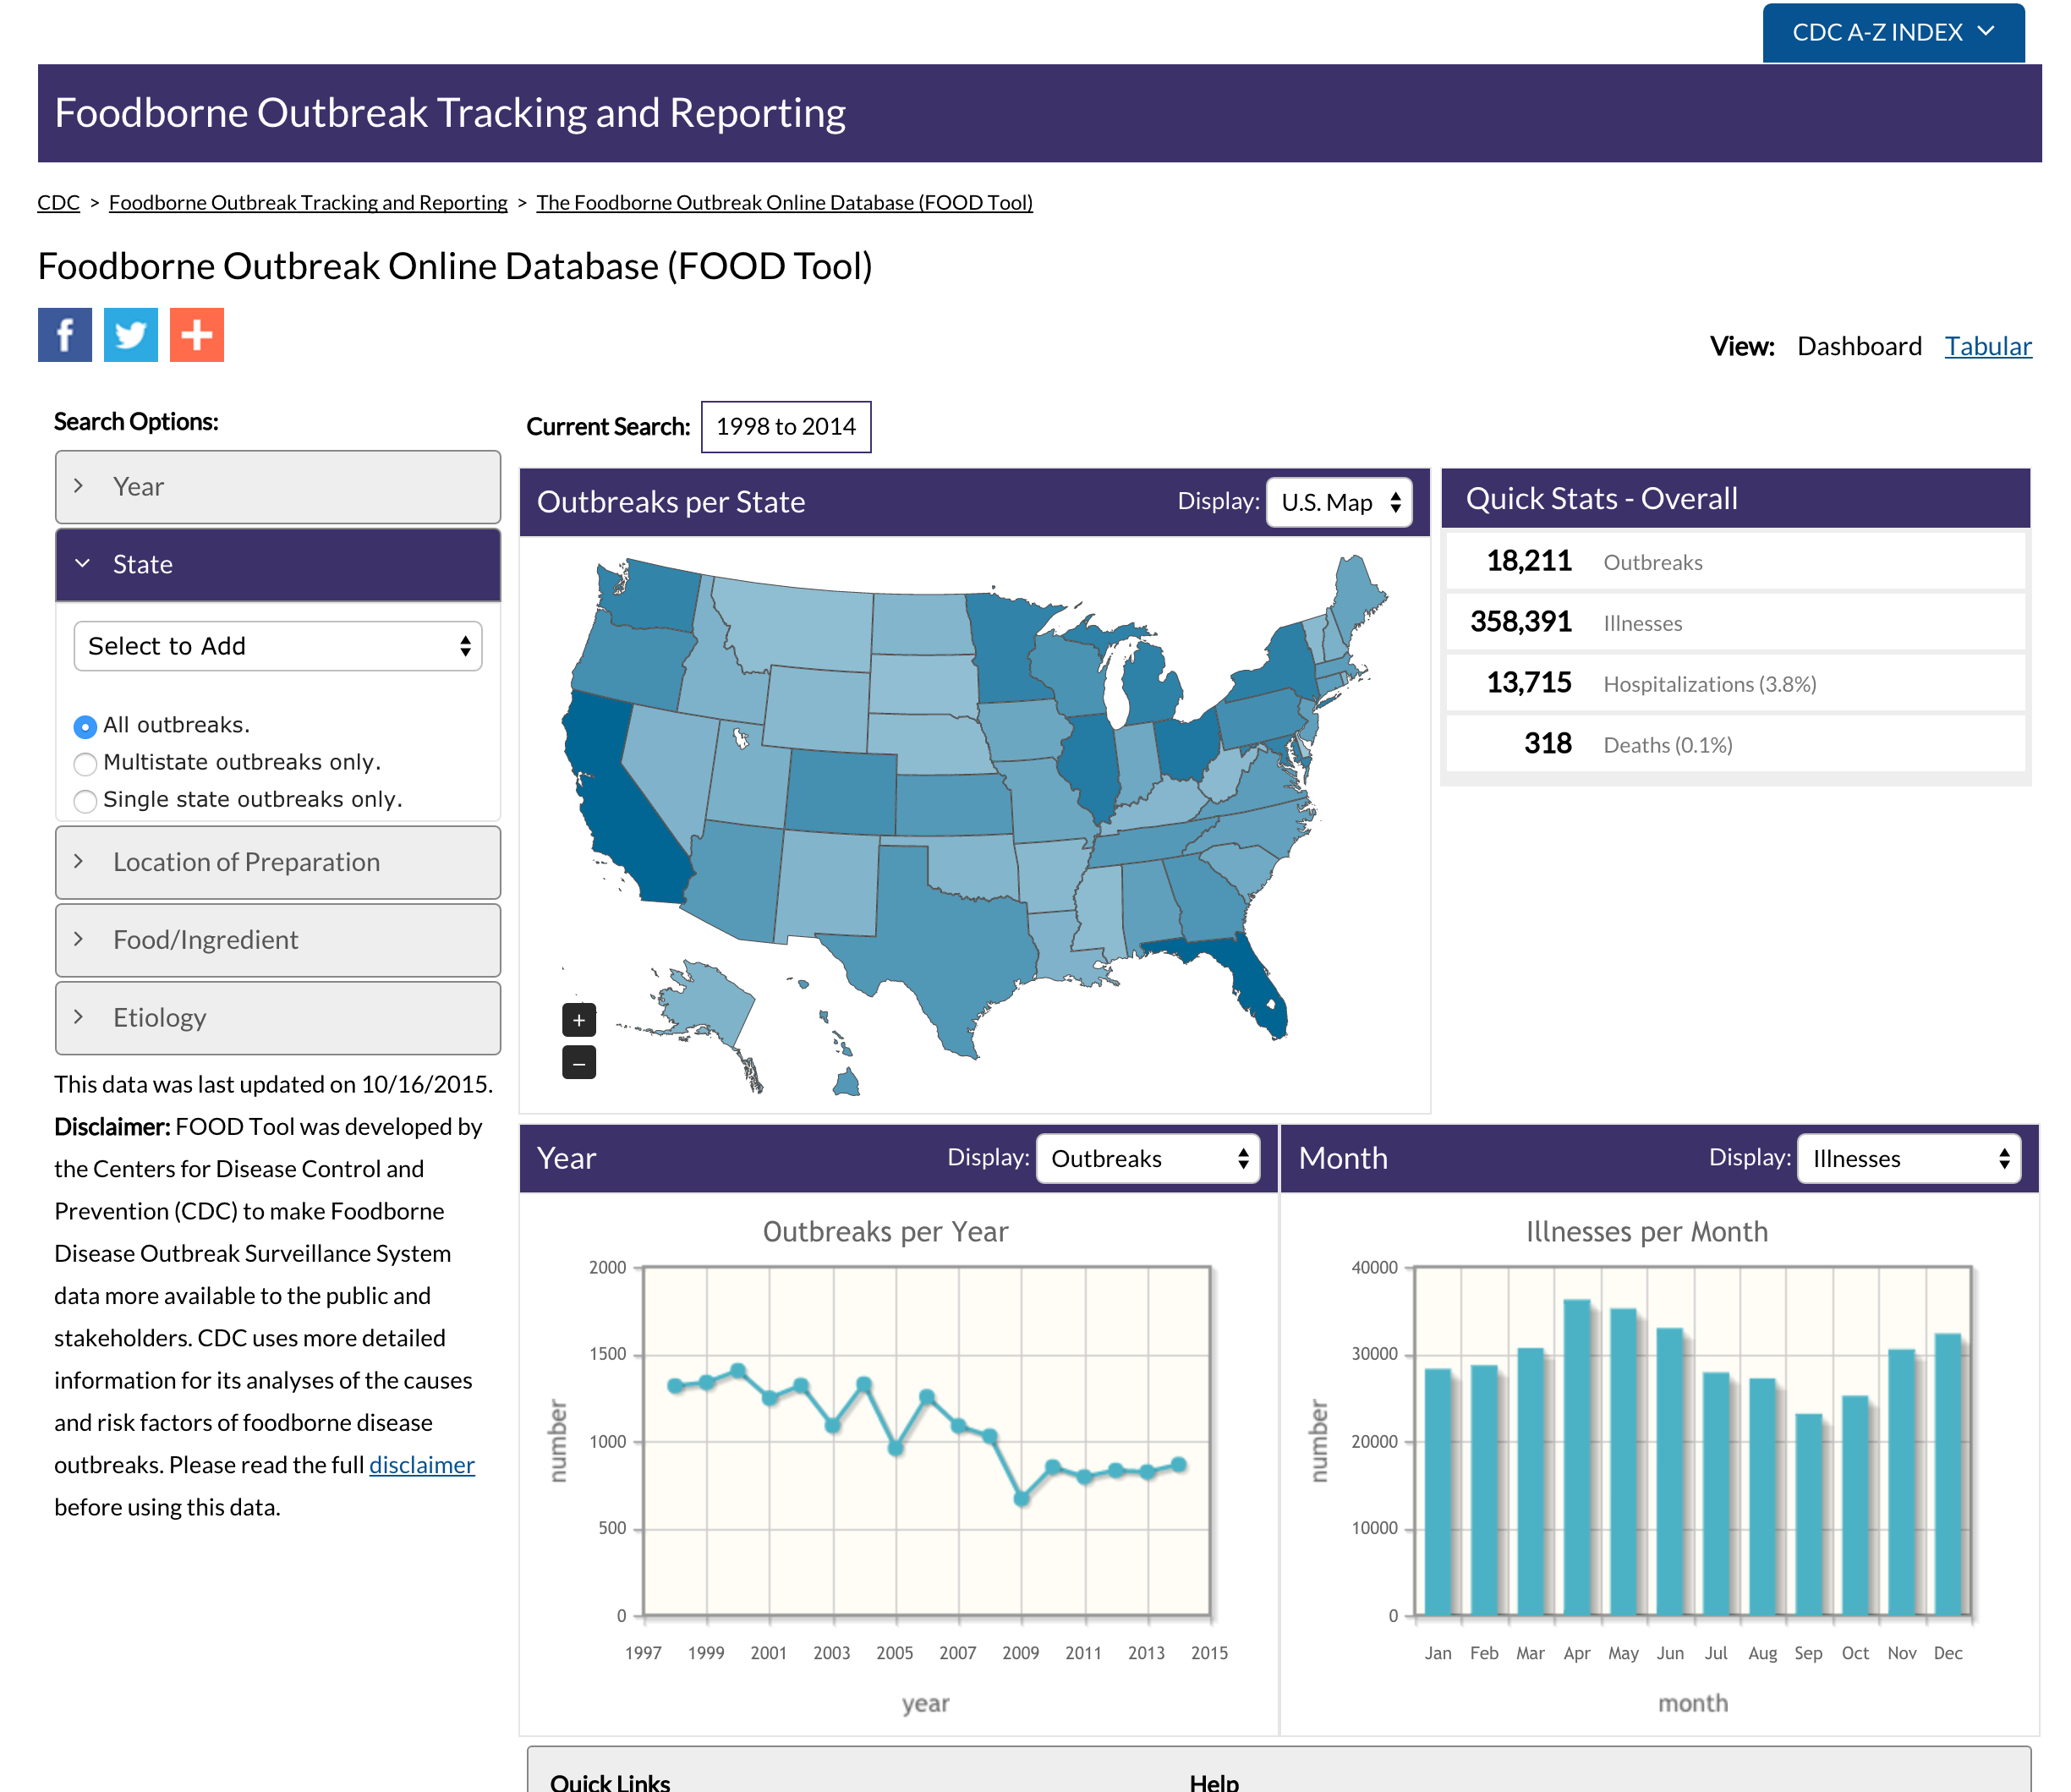
Task: Click the December bar in month chart
Action: tap(1948, 1474)
